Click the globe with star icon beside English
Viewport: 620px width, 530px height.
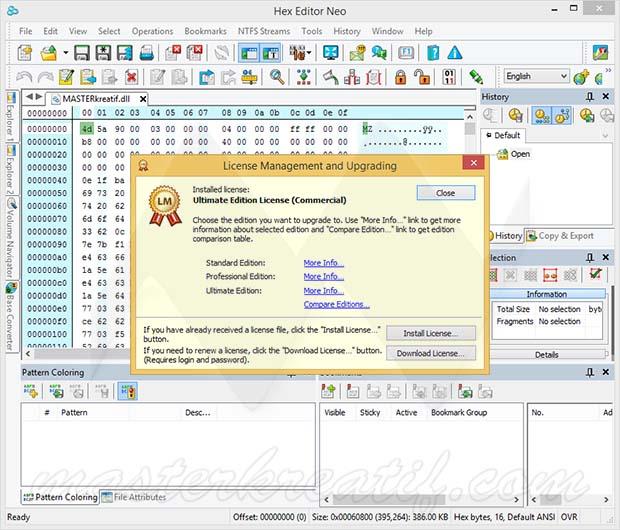[x=581, y=77]
